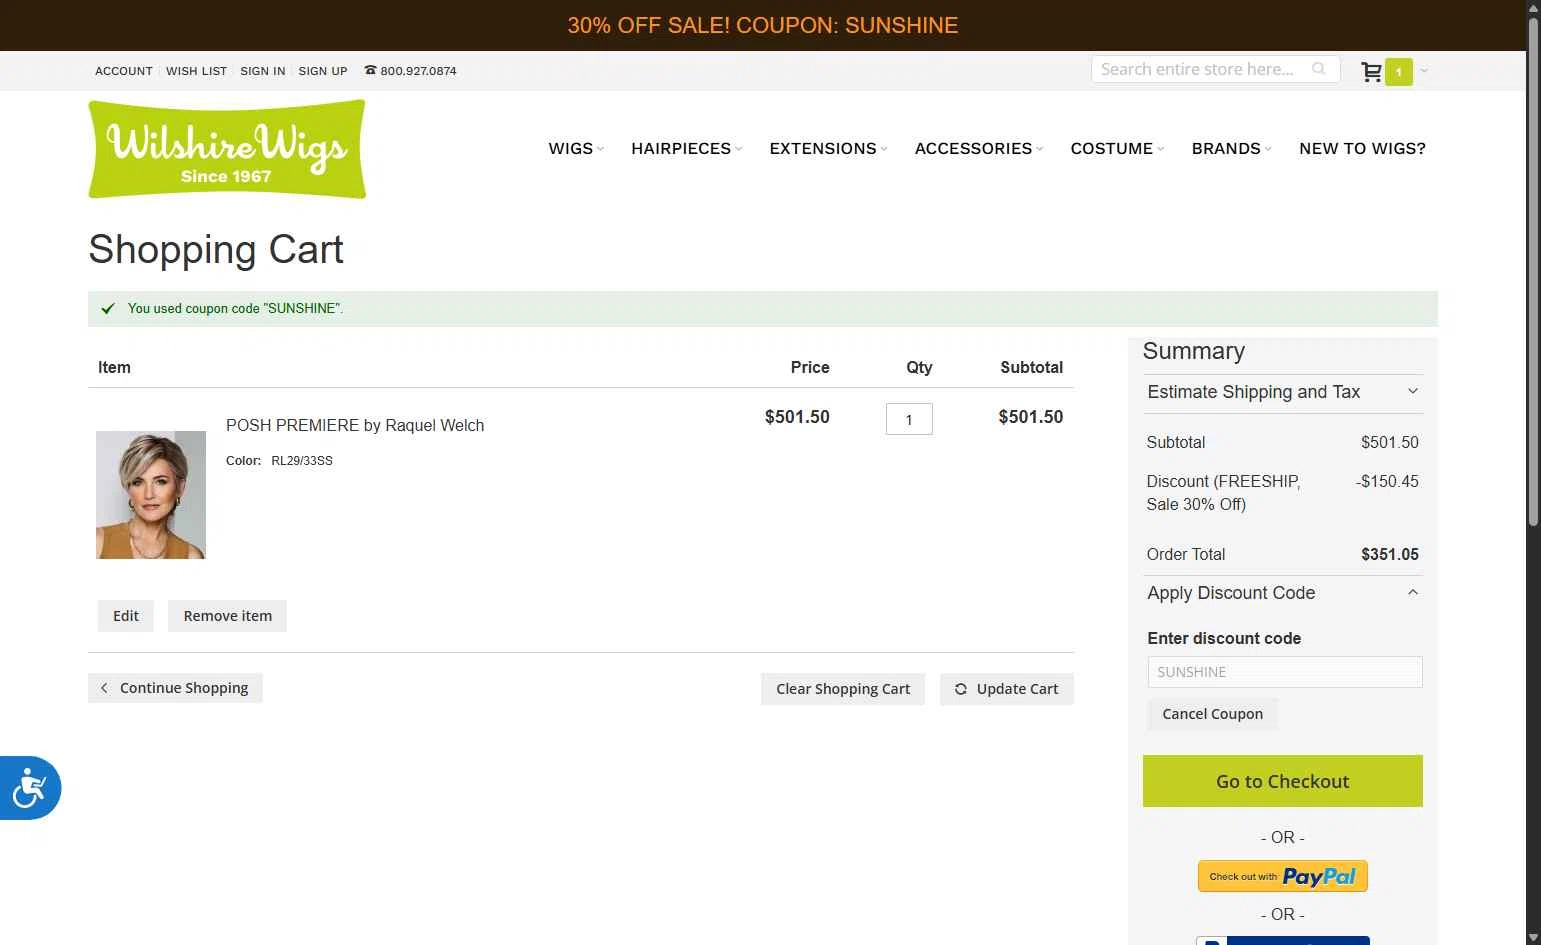Click the color value RL29/33SS
1541x945 pixels.
302,461
